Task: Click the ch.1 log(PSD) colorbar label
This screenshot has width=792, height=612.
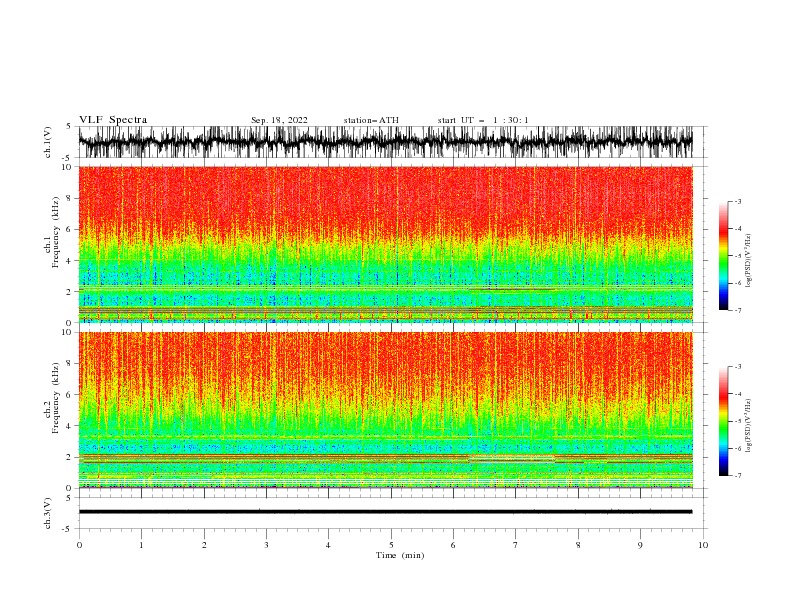Action: tap(750, 261)
